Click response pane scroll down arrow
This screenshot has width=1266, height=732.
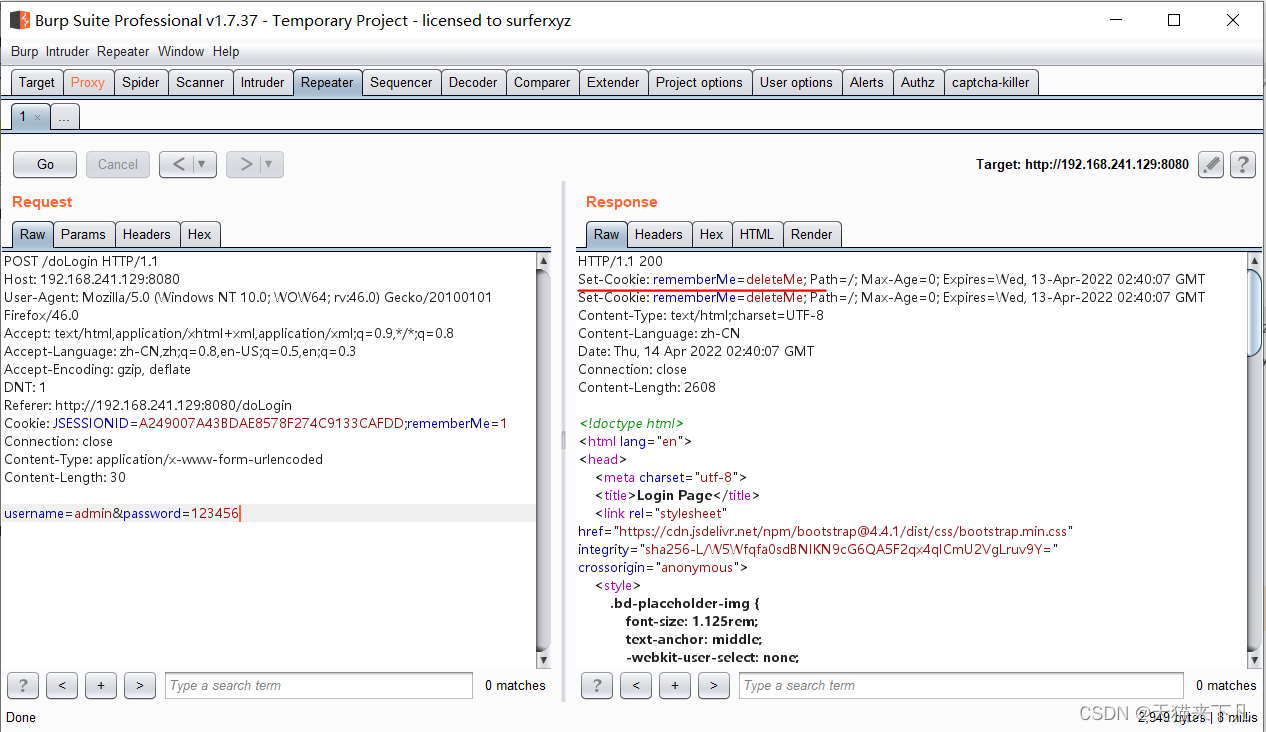(x=1255, y=661)
